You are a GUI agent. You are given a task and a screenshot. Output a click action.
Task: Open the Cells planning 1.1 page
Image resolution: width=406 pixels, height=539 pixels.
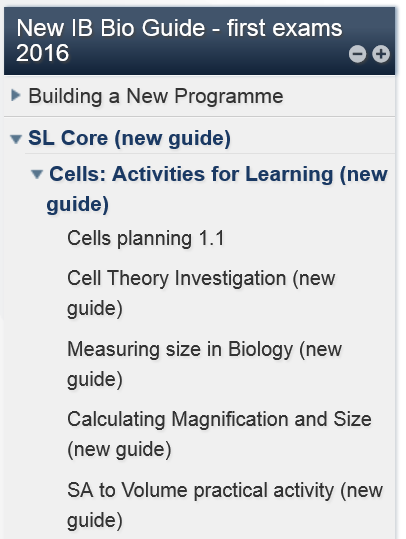pyautogui.click(x=146, y=238)
